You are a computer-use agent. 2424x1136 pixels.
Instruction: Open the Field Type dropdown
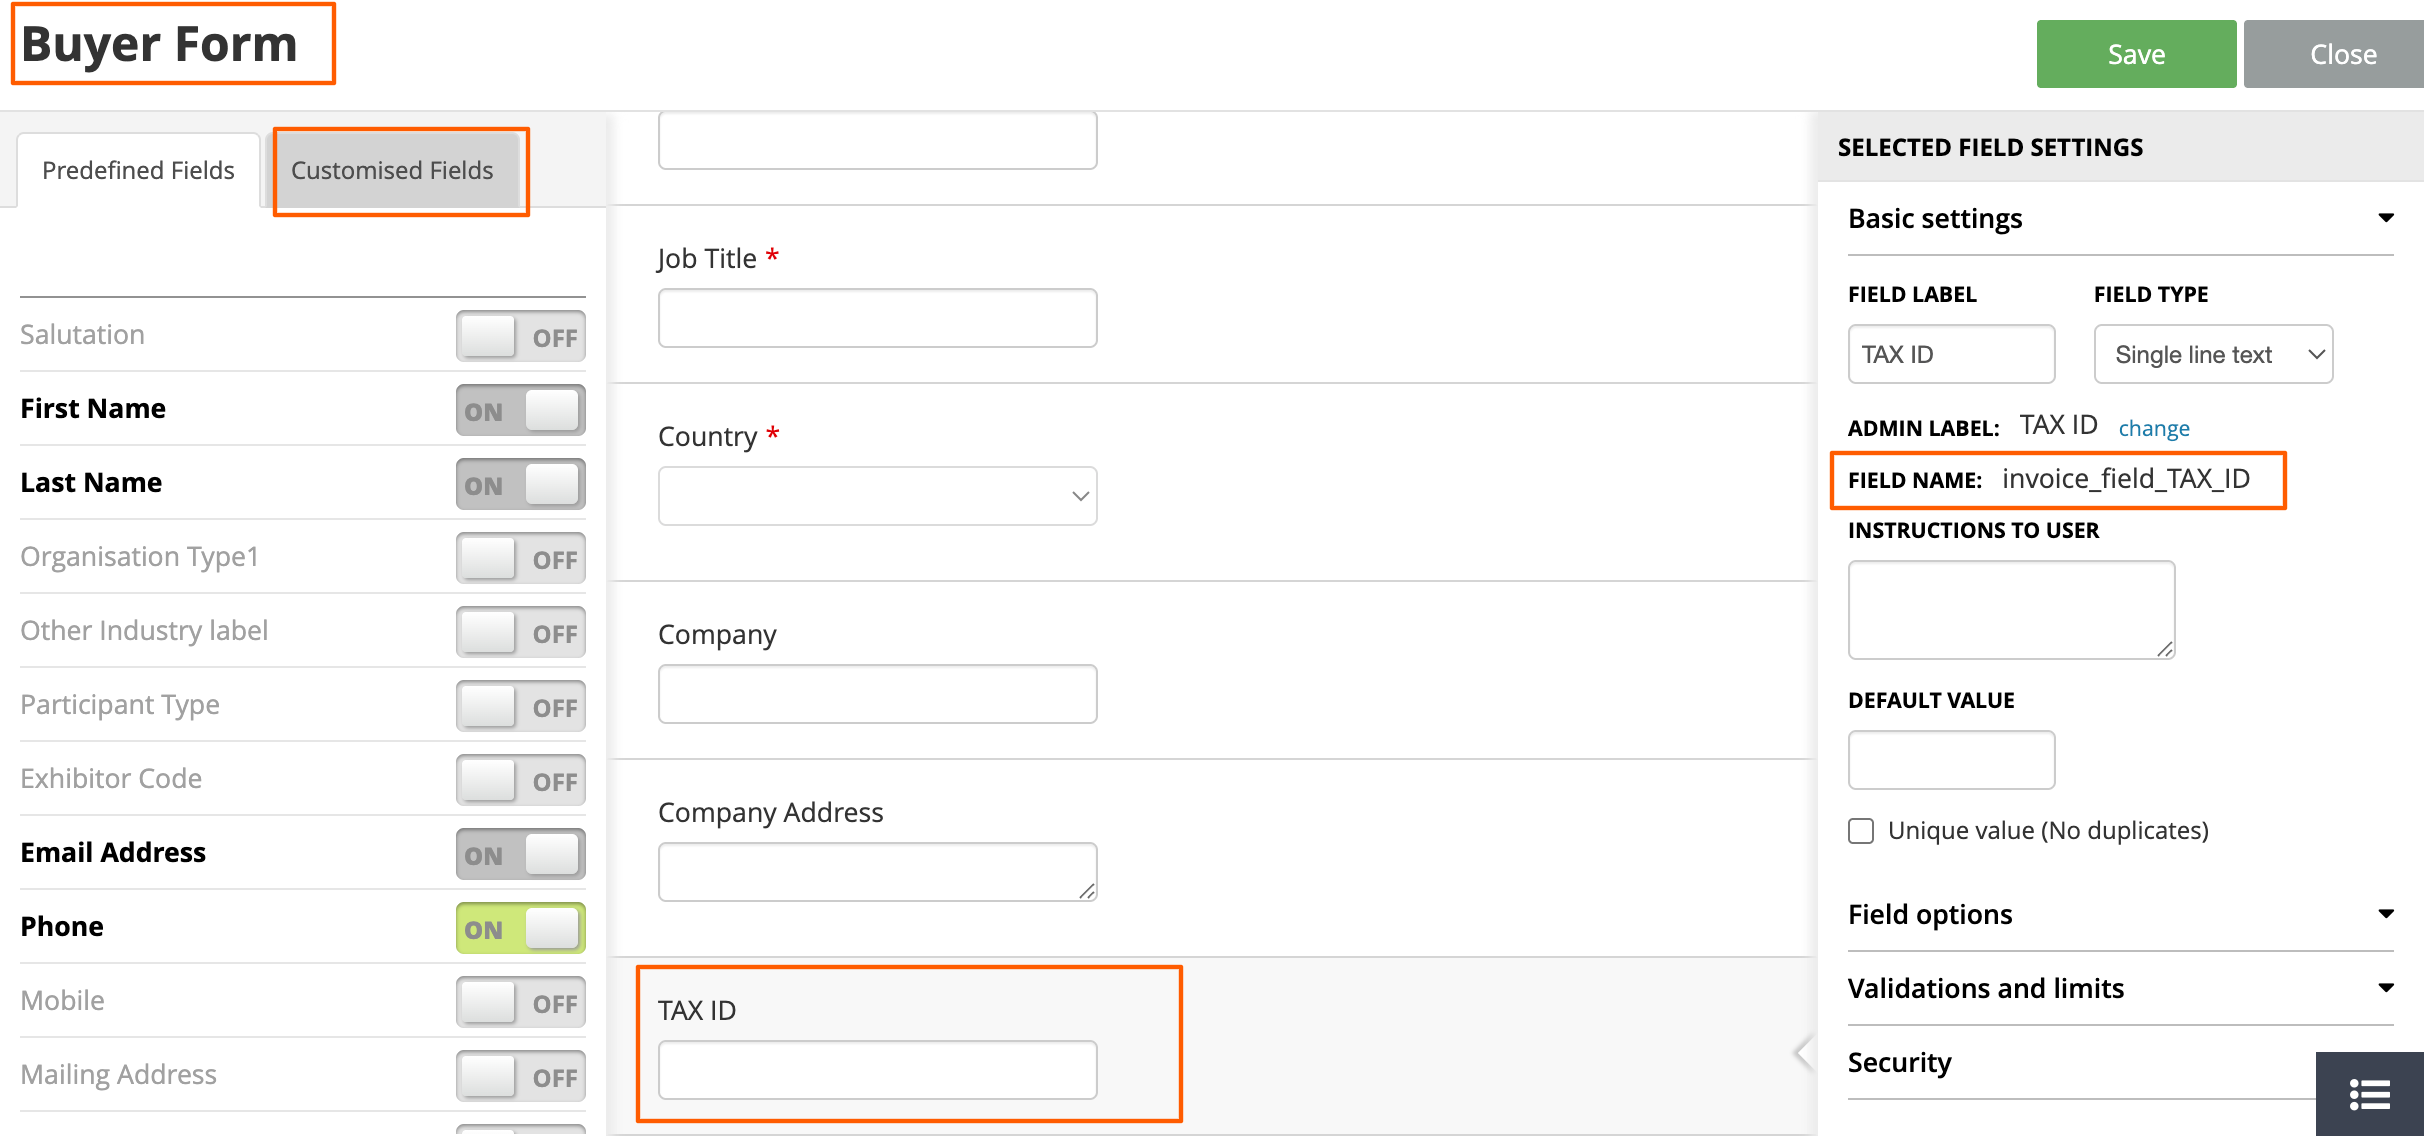click(x=2213, y=354)
